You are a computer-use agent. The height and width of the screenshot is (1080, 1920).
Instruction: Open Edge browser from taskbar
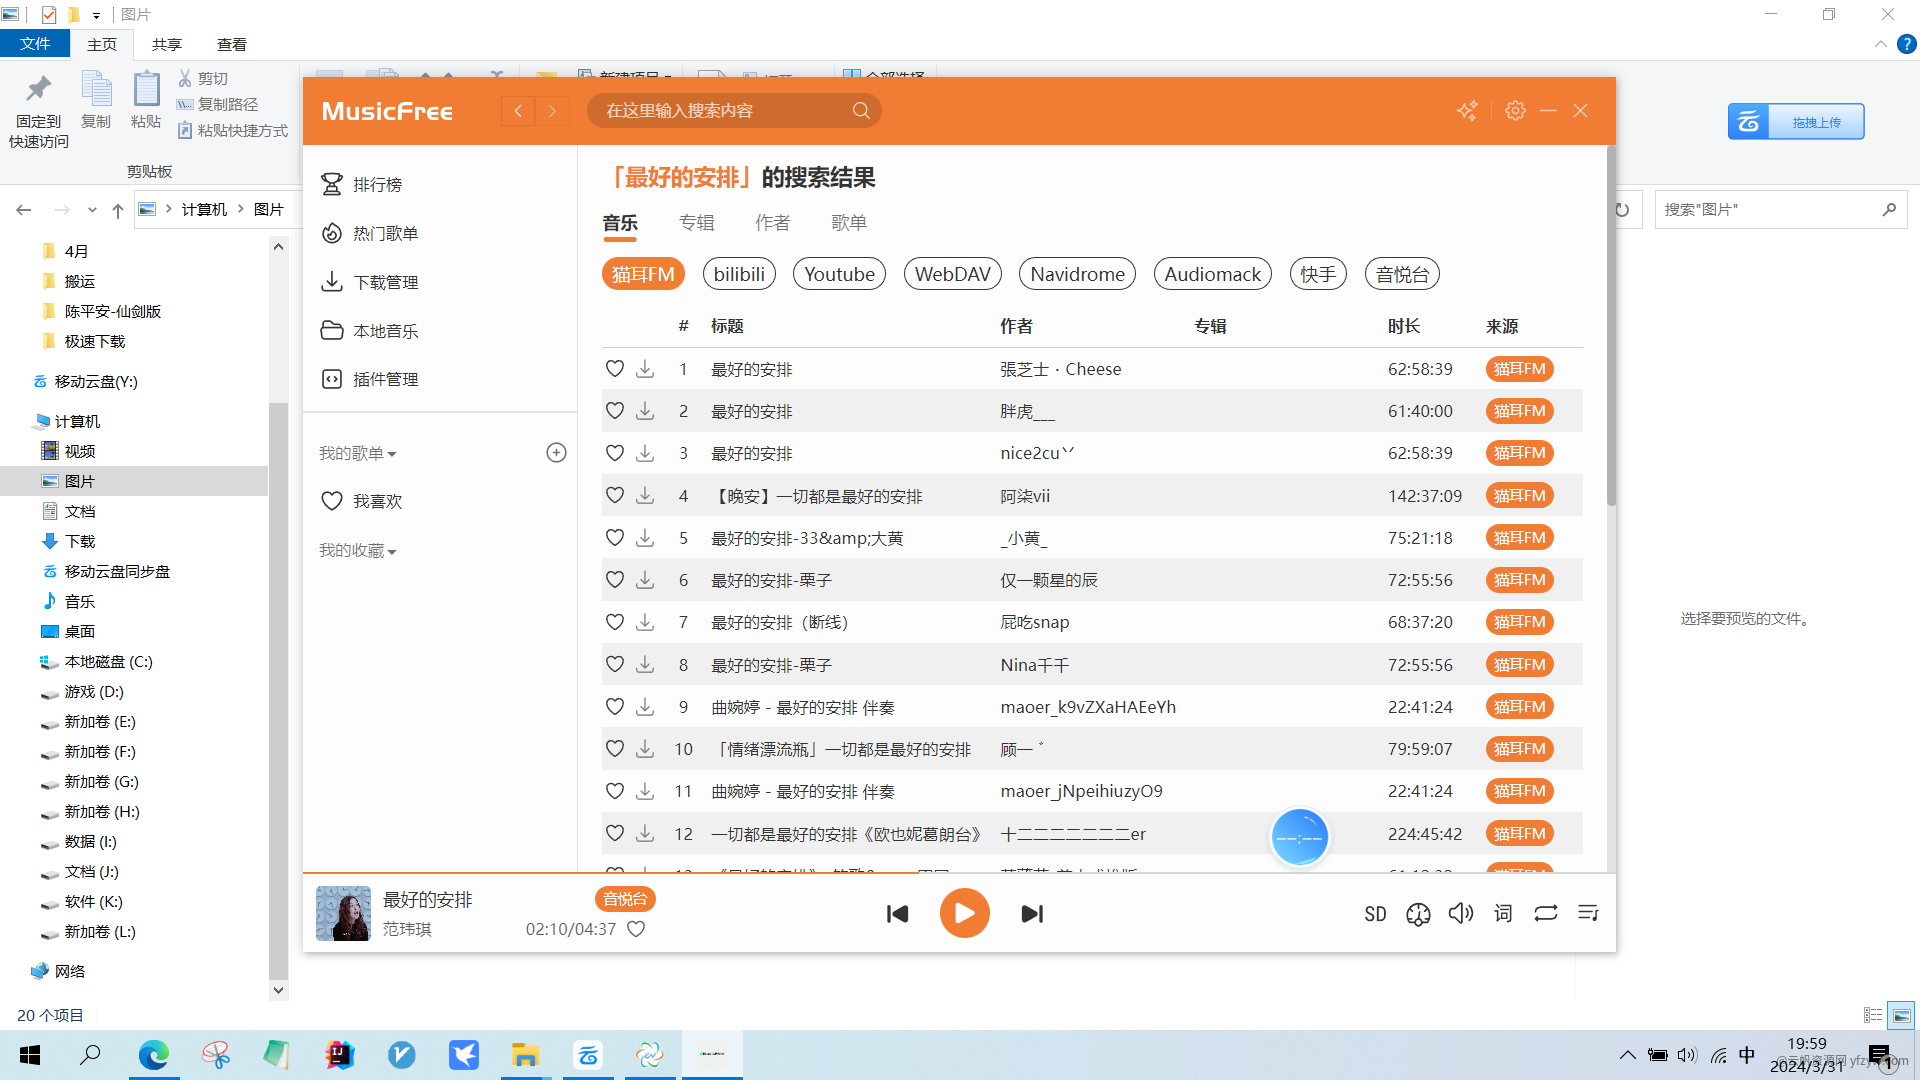point(154,1055)
